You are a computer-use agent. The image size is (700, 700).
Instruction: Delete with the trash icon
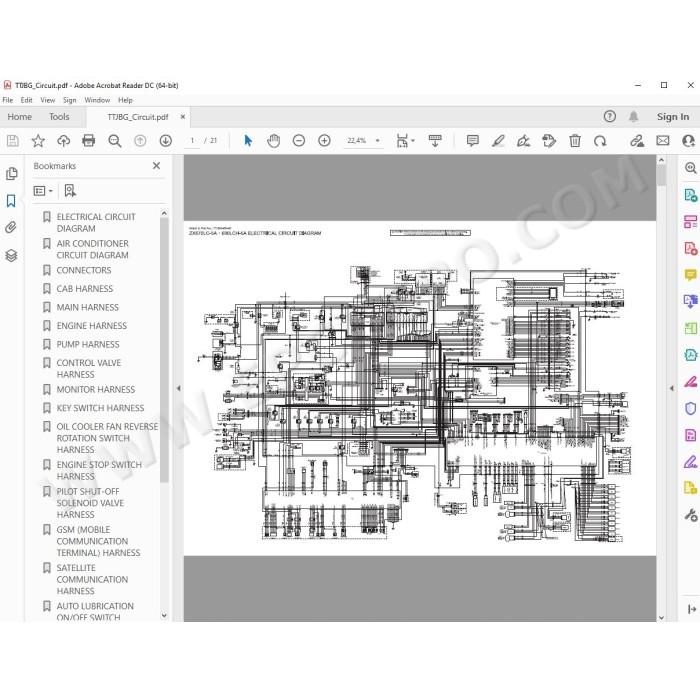click(x=575, y=141)
